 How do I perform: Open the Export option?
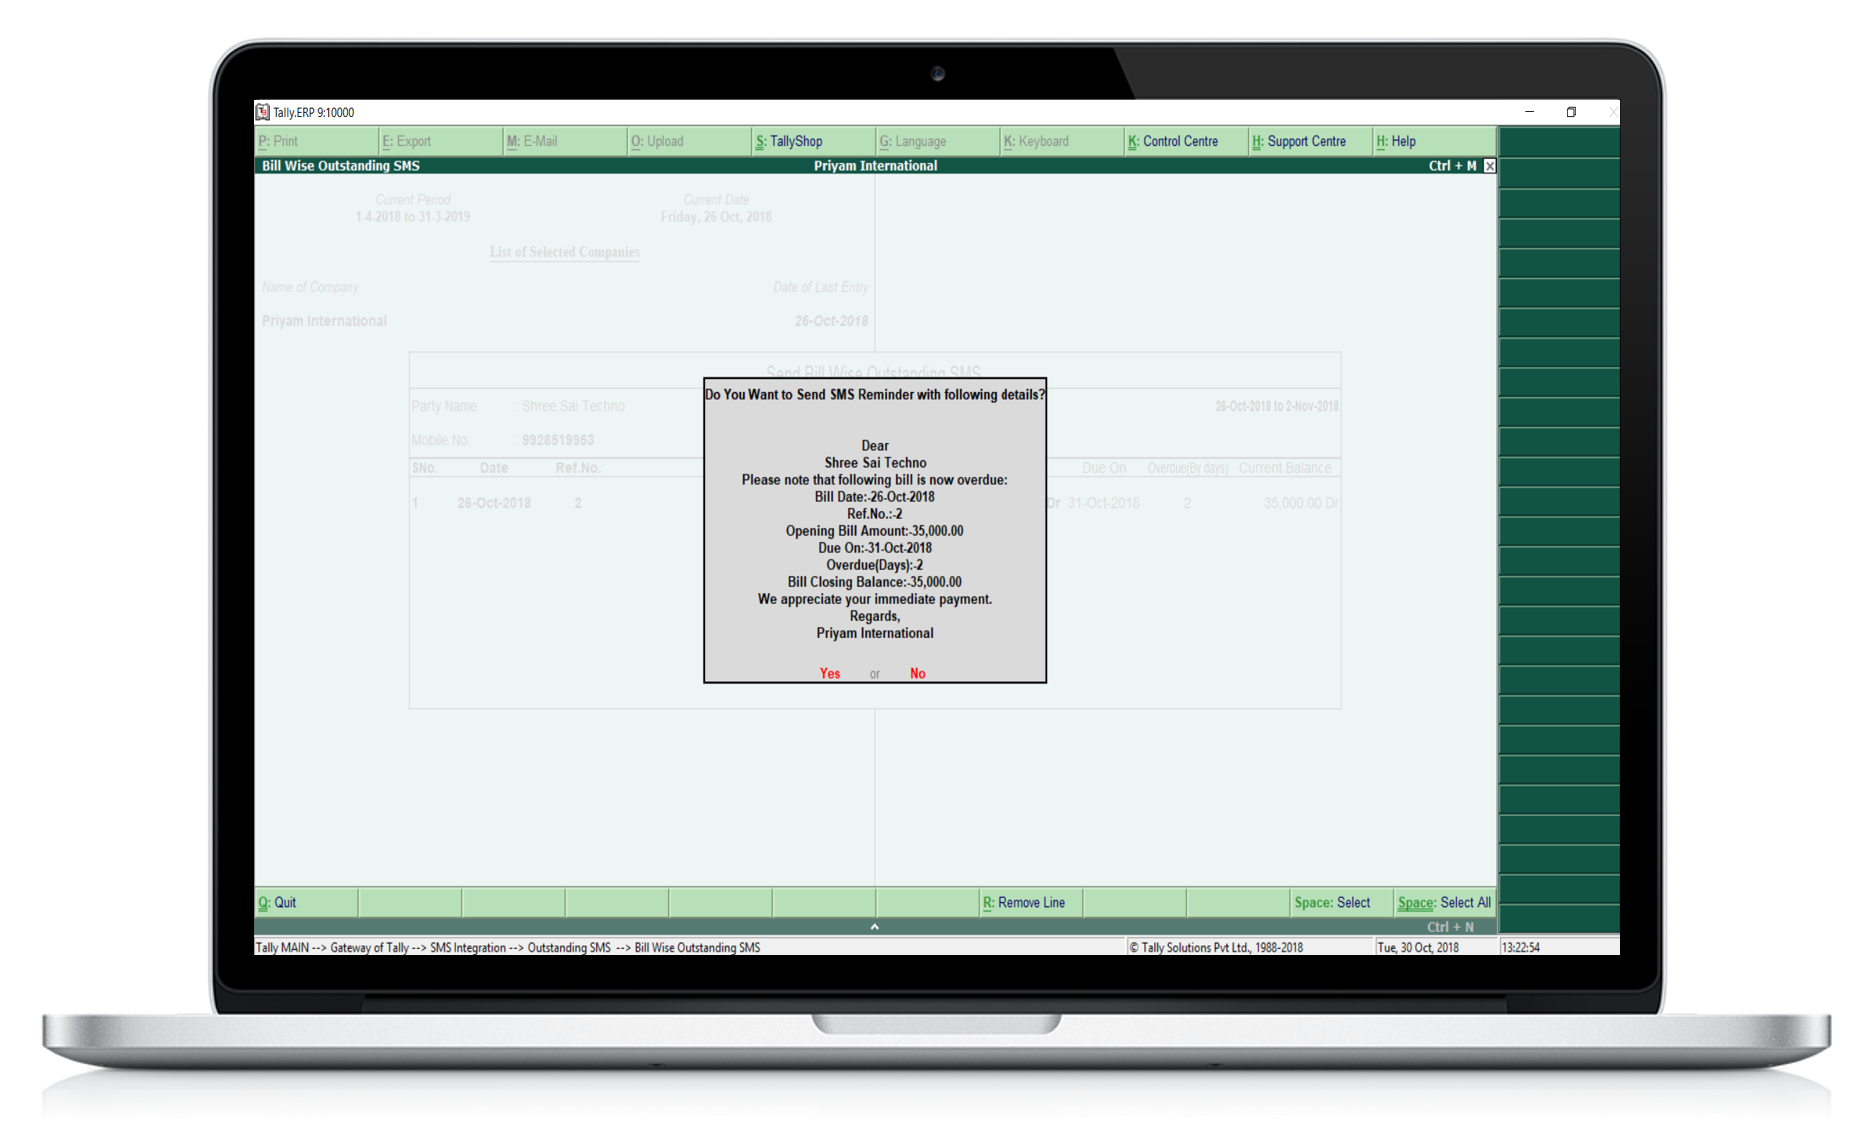441,141
